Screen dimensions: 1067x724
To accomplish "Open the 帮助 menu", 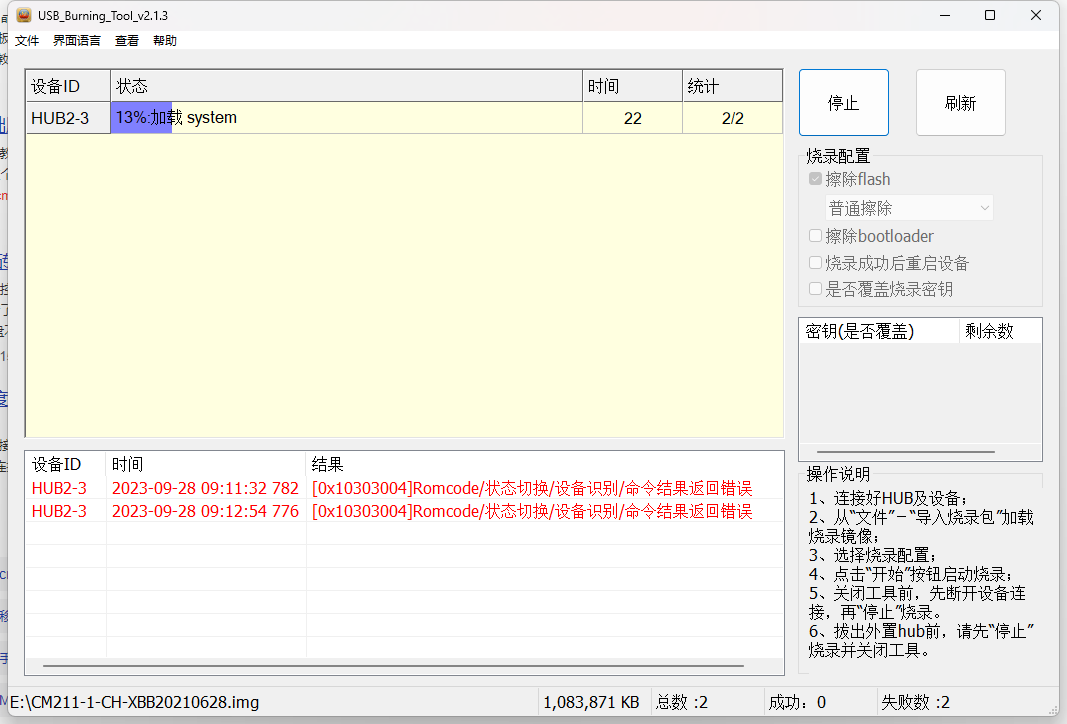I will pos(165,40).
